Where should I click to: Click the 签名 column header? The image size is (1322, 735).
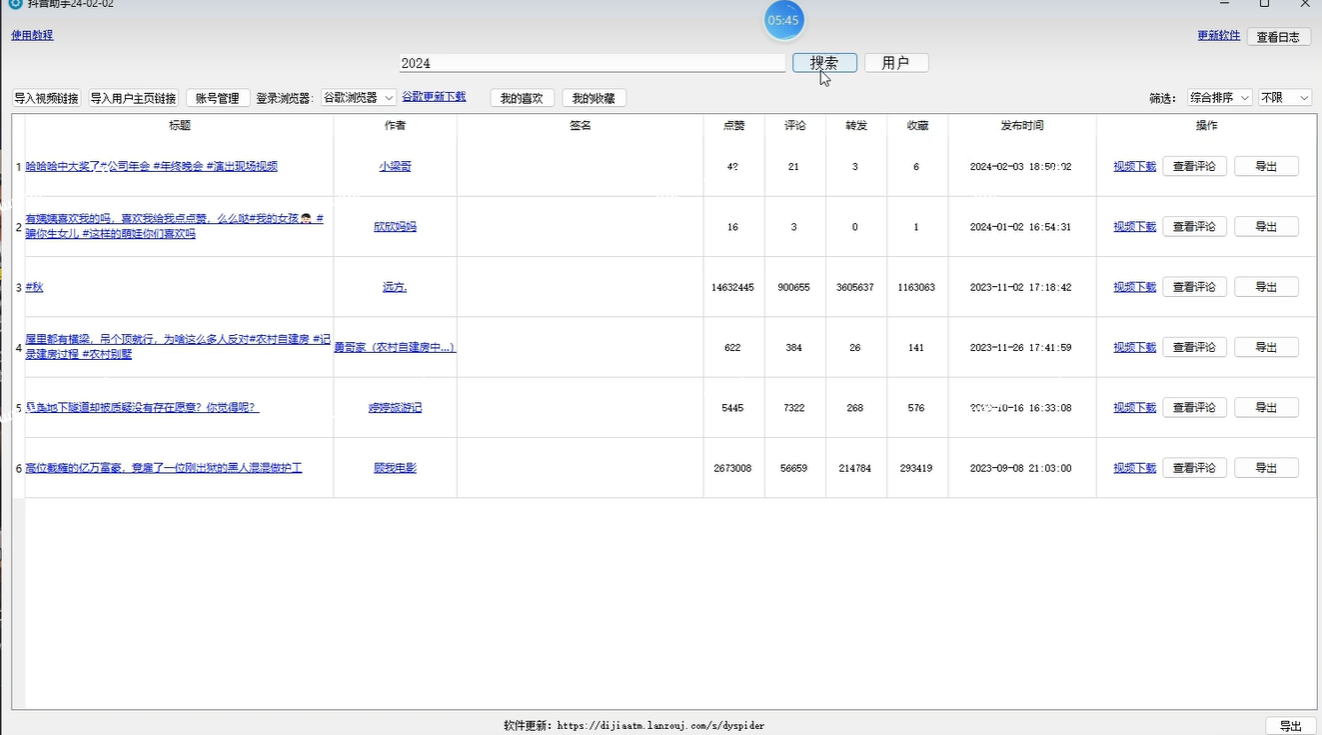[x=580, y=126]
